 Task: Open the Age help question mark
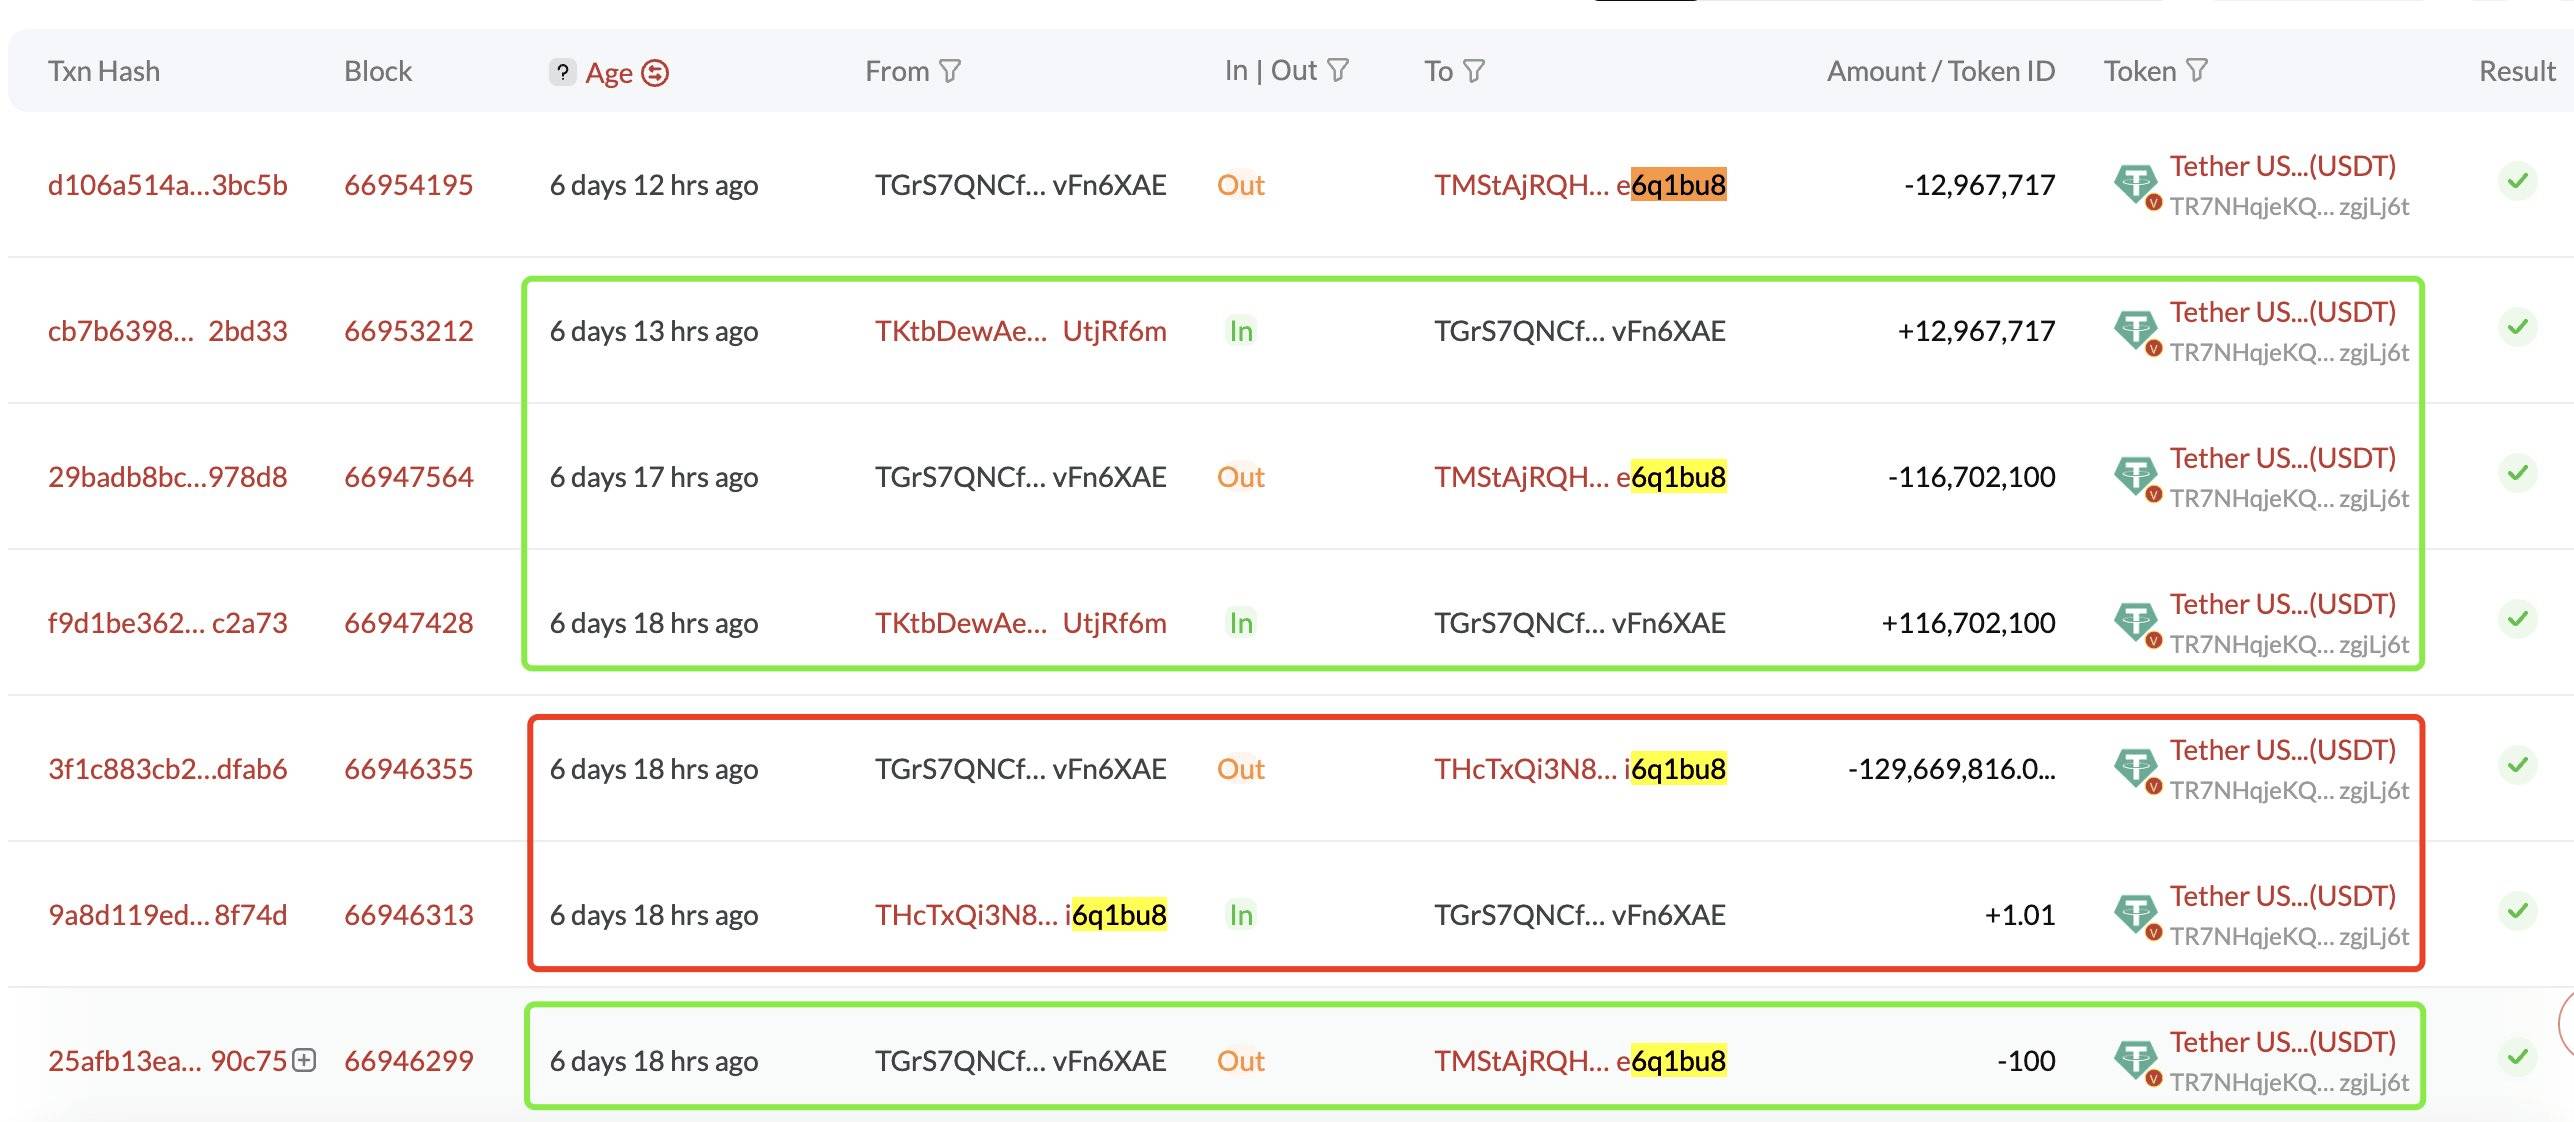[x=563, y=72]
